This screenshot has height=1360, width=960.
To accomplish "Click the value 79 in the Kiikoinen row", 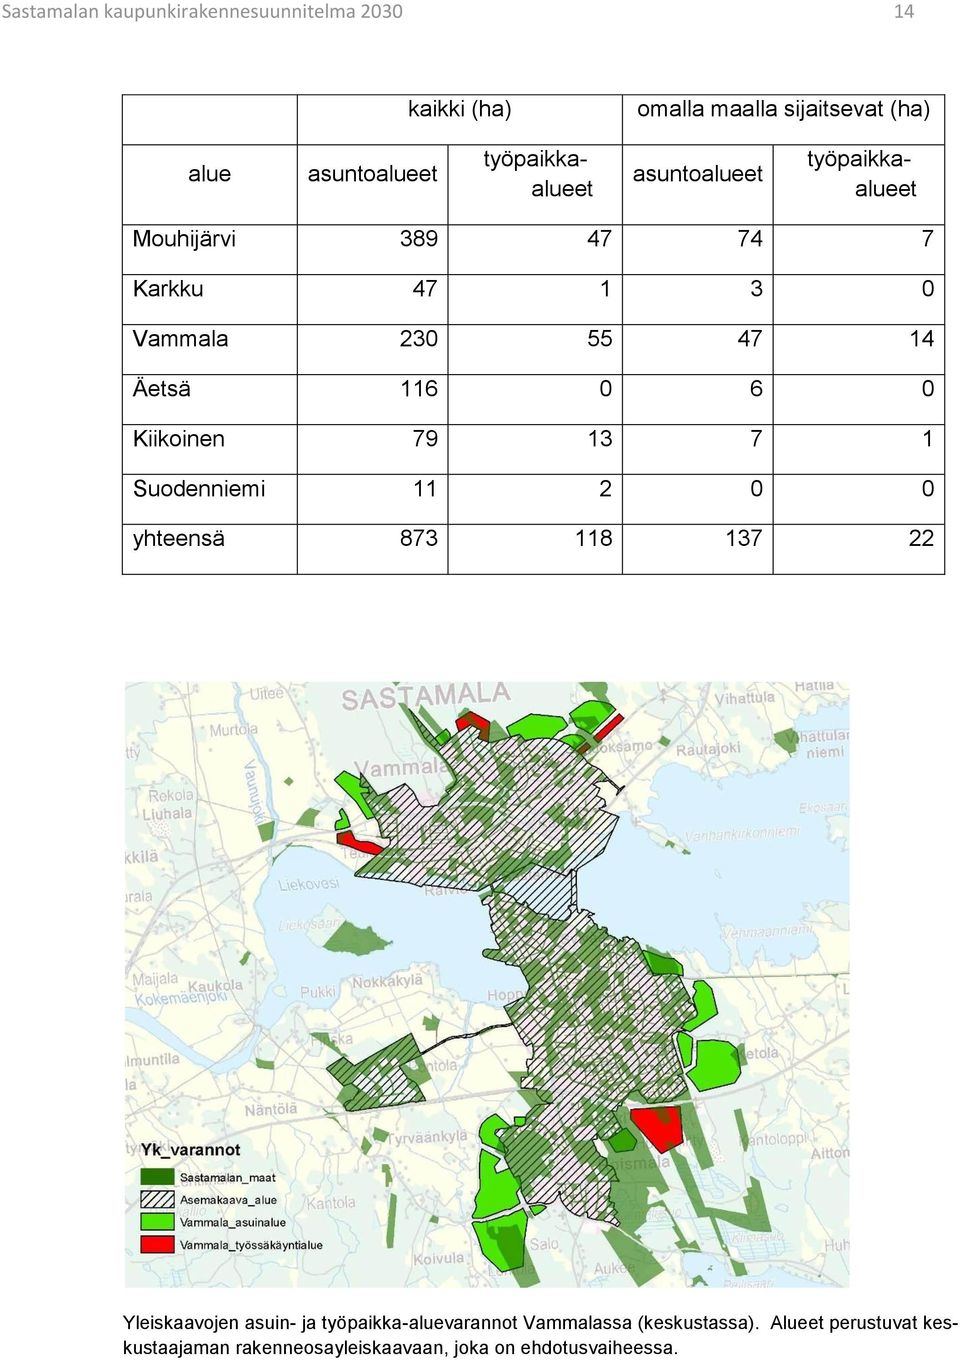I will (425, 439).
